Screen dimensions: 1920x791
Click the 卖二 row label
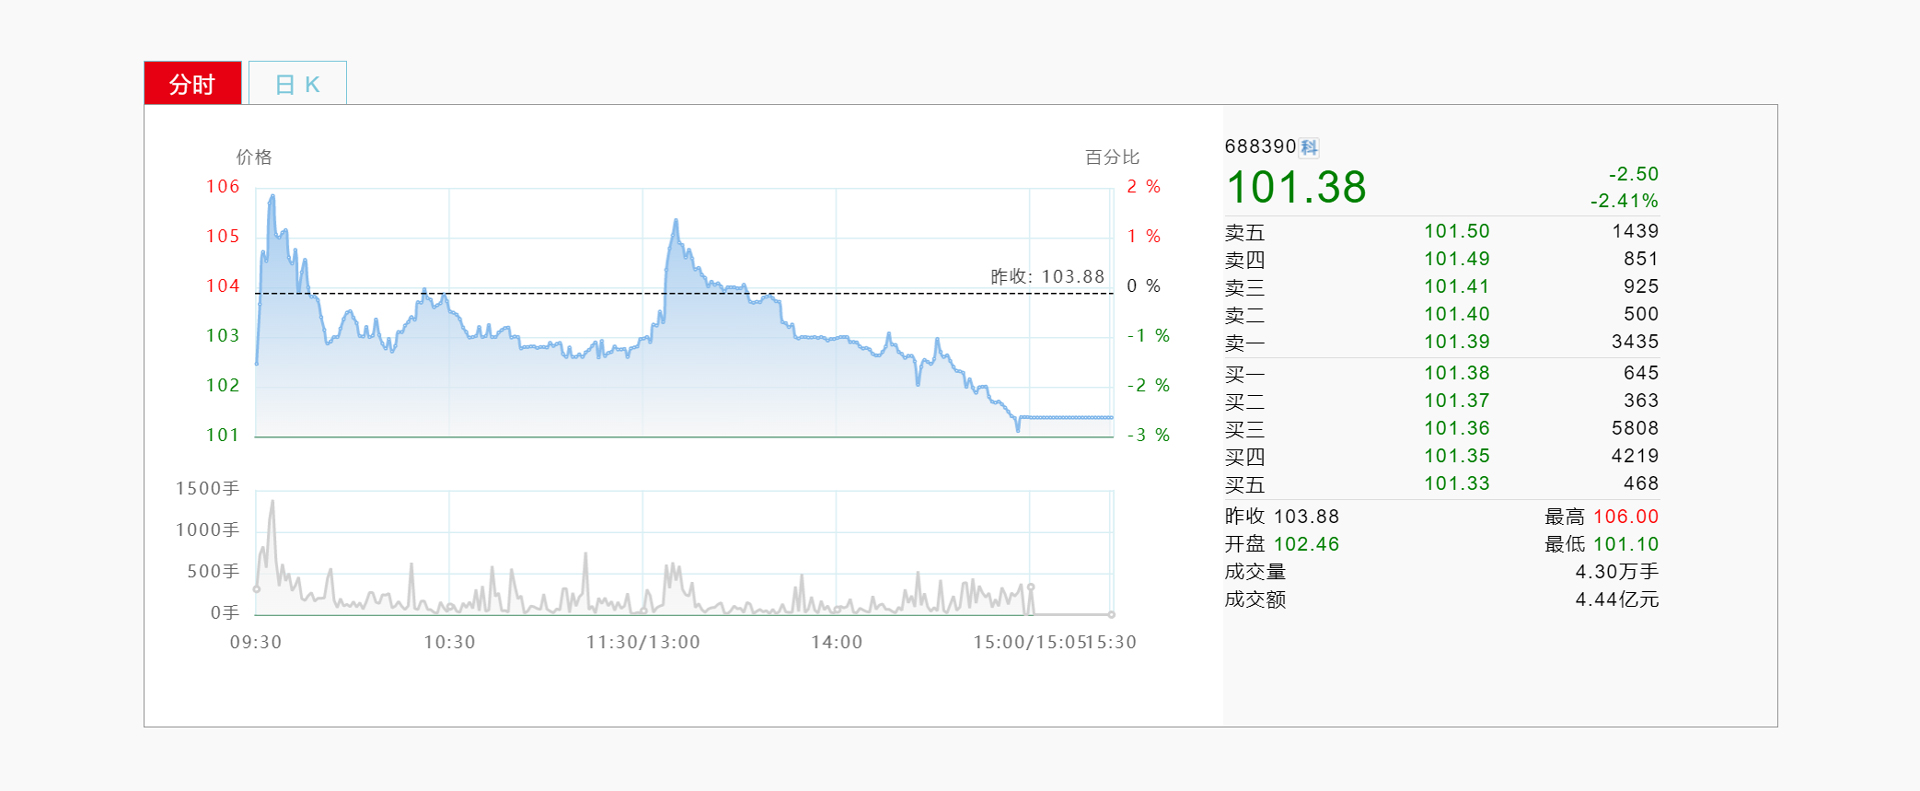[1245, 316]
